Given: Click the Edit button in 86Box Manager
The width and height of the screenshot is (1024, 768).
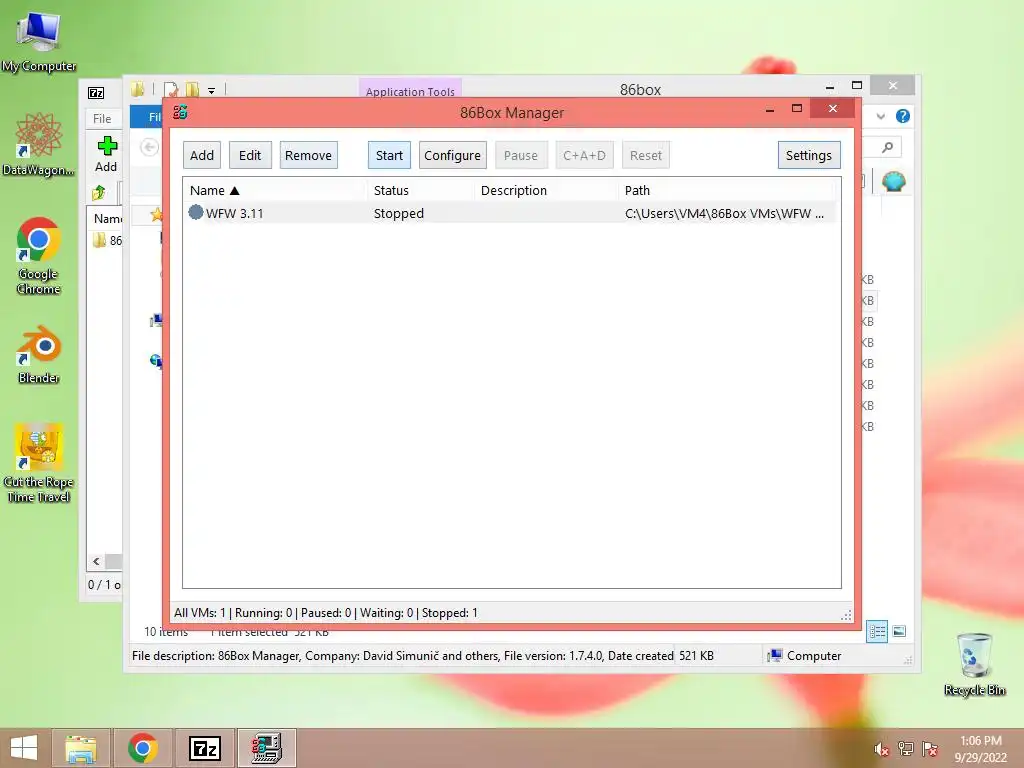Looking at the screenshot, I should click(249, 155).
